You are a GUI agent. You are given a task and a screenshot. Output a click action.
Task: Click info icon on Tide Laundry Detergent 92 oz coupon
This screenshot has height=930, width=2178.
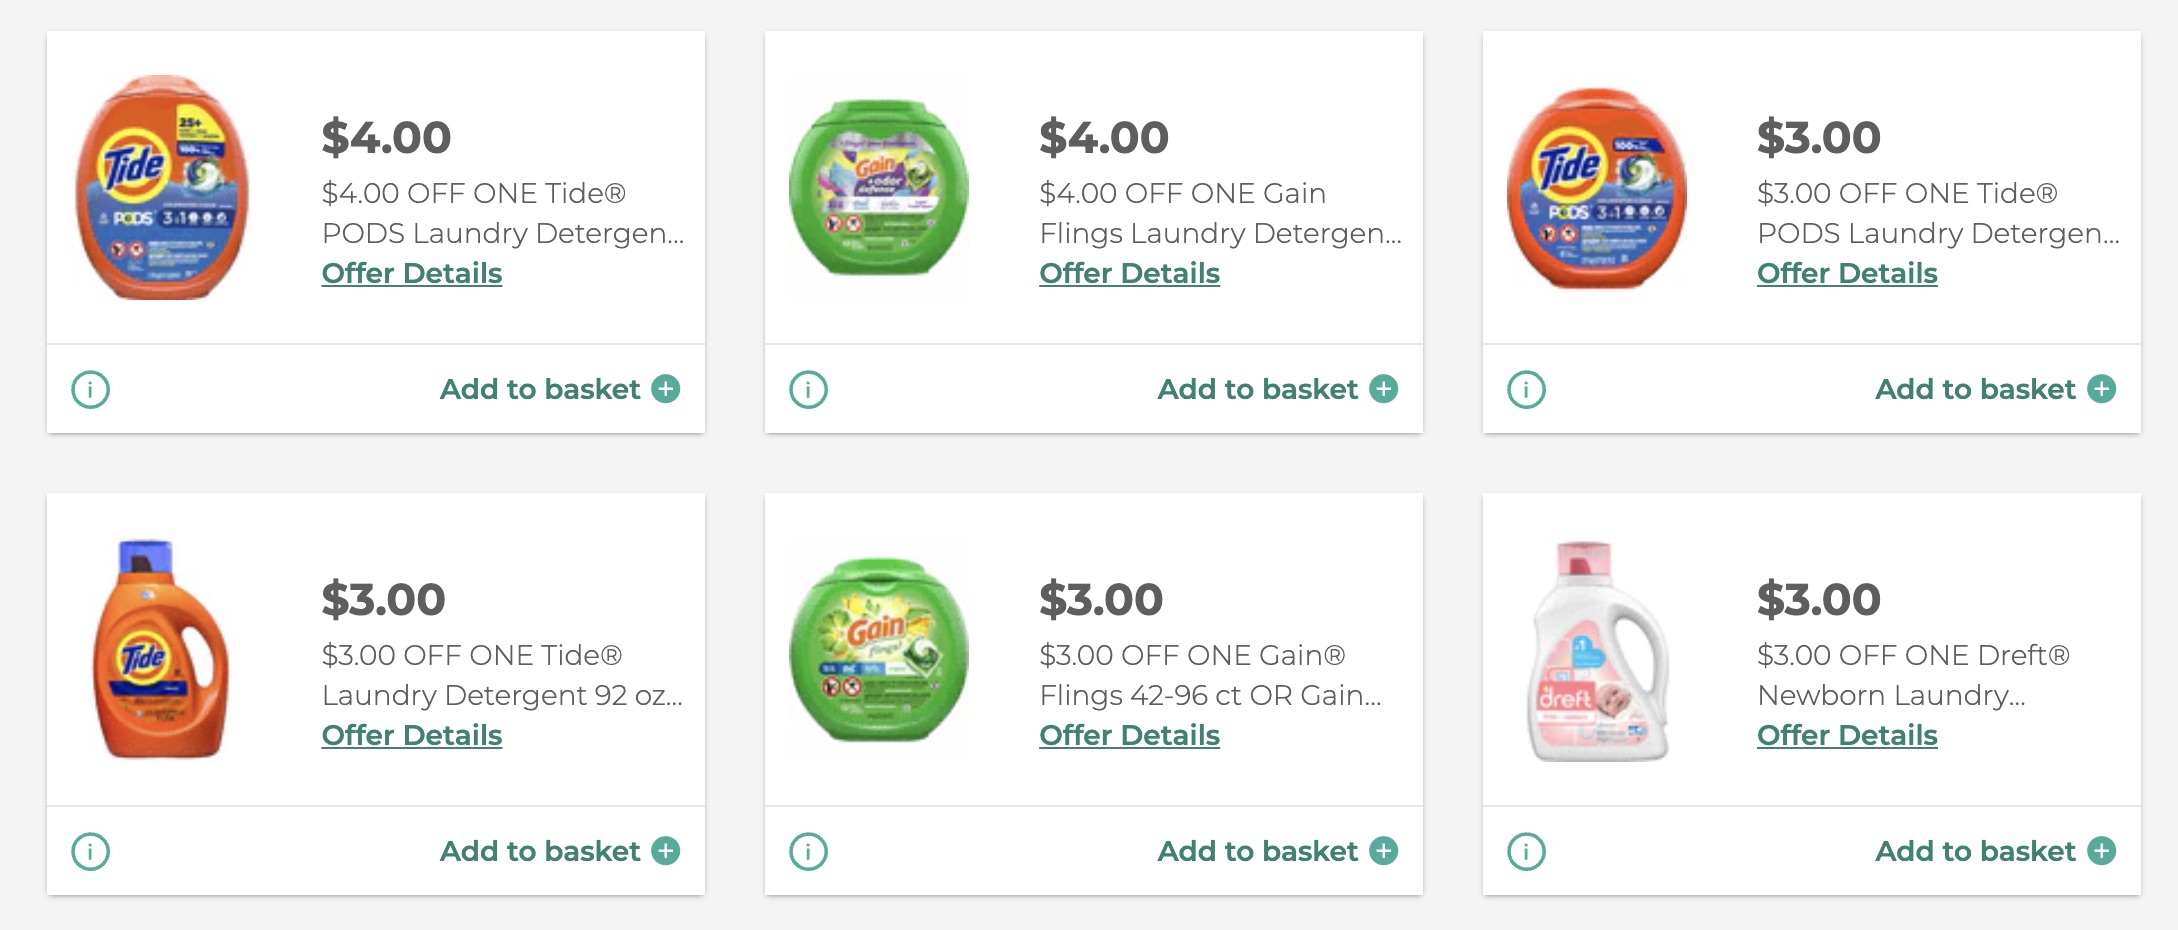[x=91, y=851]
